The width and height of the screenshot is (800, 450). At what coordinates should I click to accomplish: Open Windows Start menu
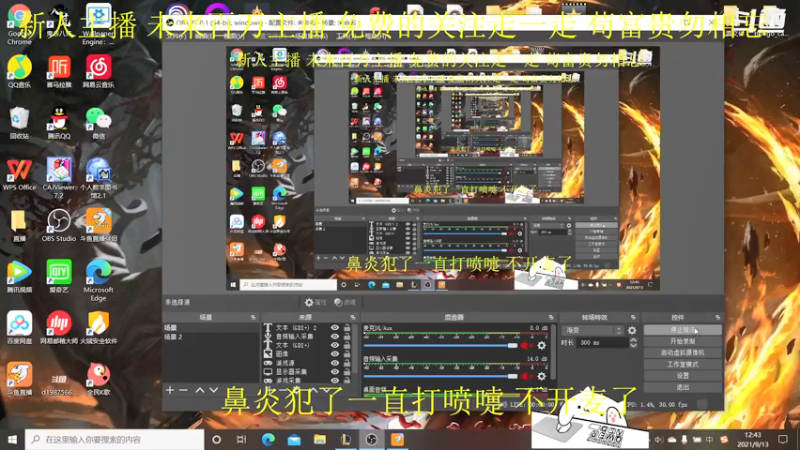pos(12,439)
